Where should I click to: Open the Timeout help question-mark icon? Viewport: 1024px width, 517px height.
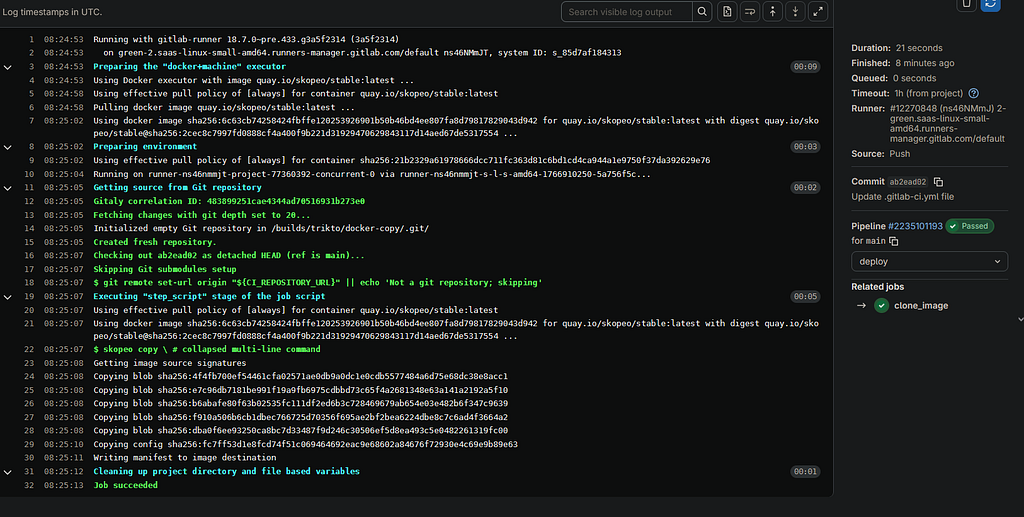click(x=974, y=93)
